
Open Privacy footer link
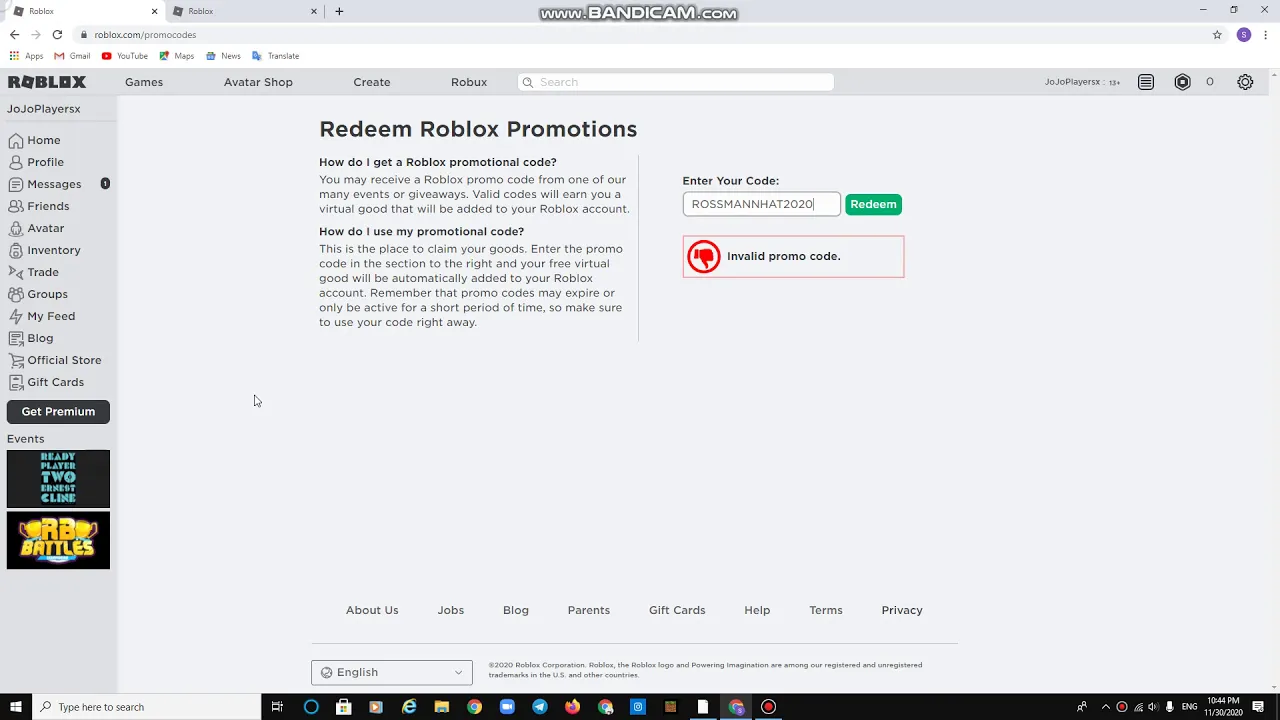pyautogui.click(x=902, y=610)
